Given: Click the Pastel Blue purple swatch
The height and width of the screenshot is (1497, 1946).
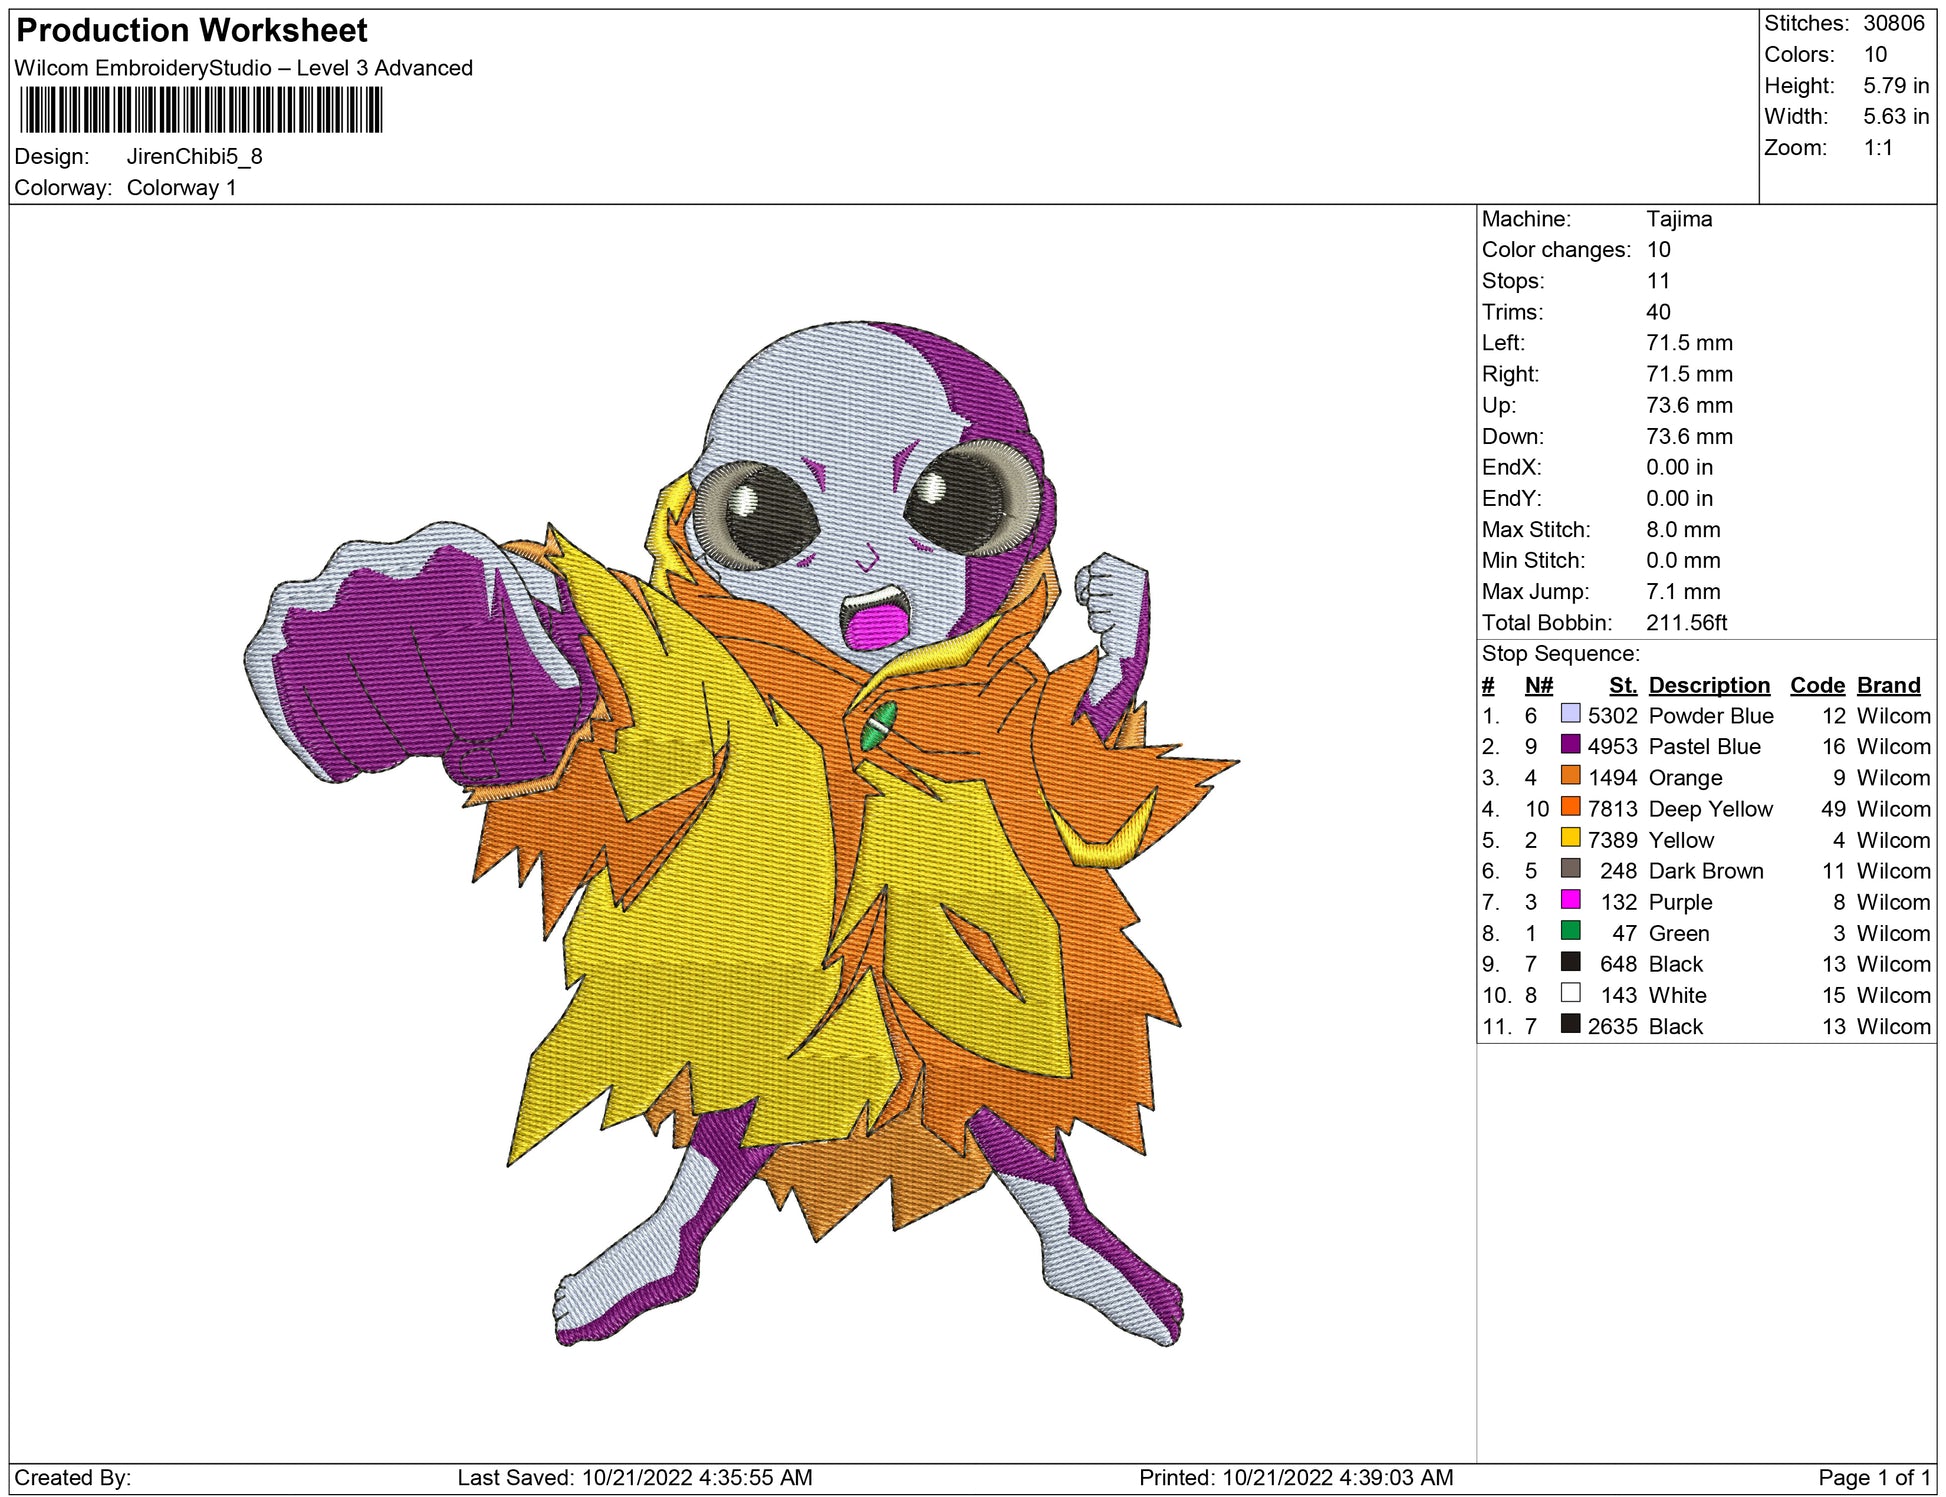Looking at the screenshot, I should 1570,745.
